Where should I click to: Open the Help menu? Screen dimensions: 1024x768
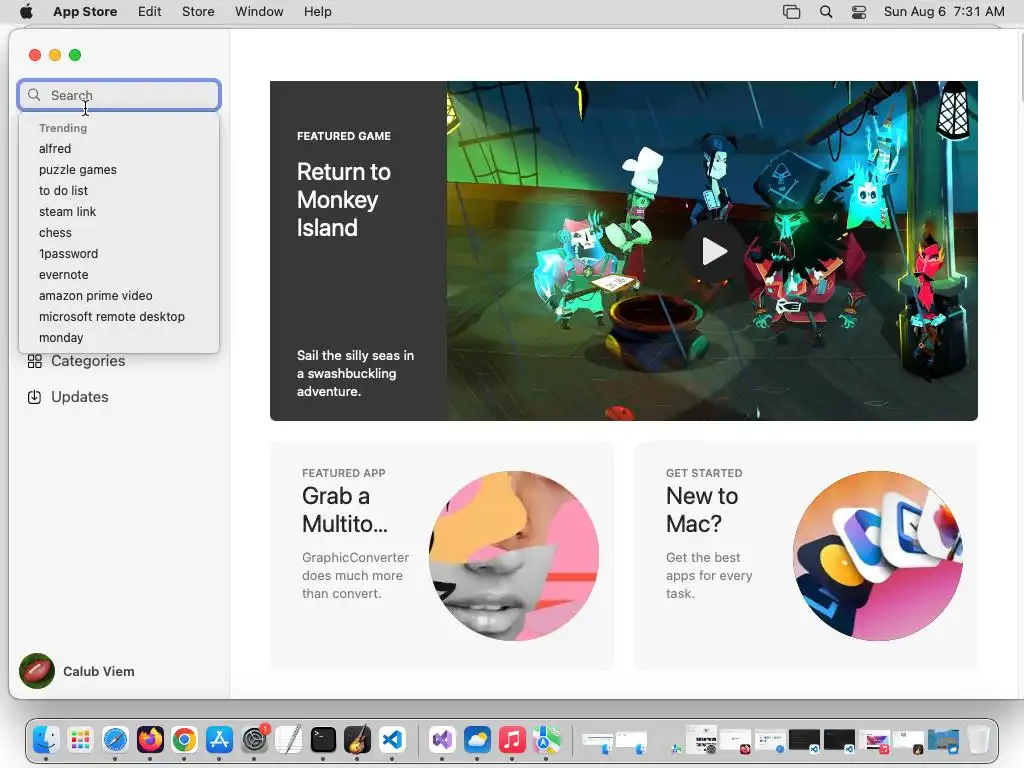click(x=317, y=12)
